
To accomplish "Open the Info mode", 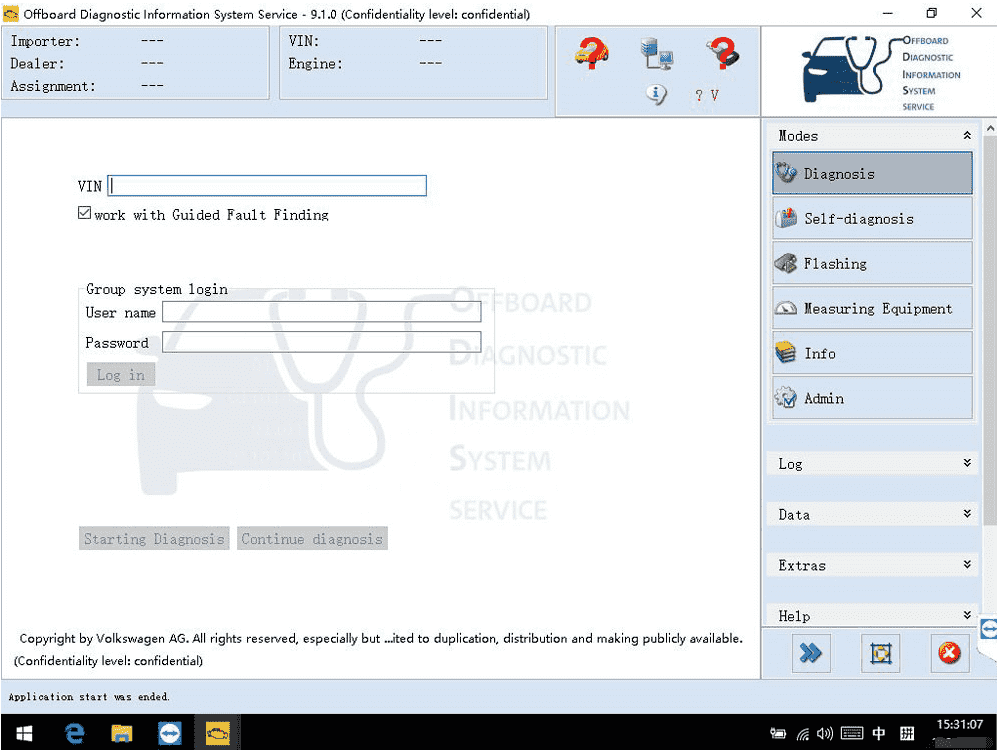I will [872, 353].
